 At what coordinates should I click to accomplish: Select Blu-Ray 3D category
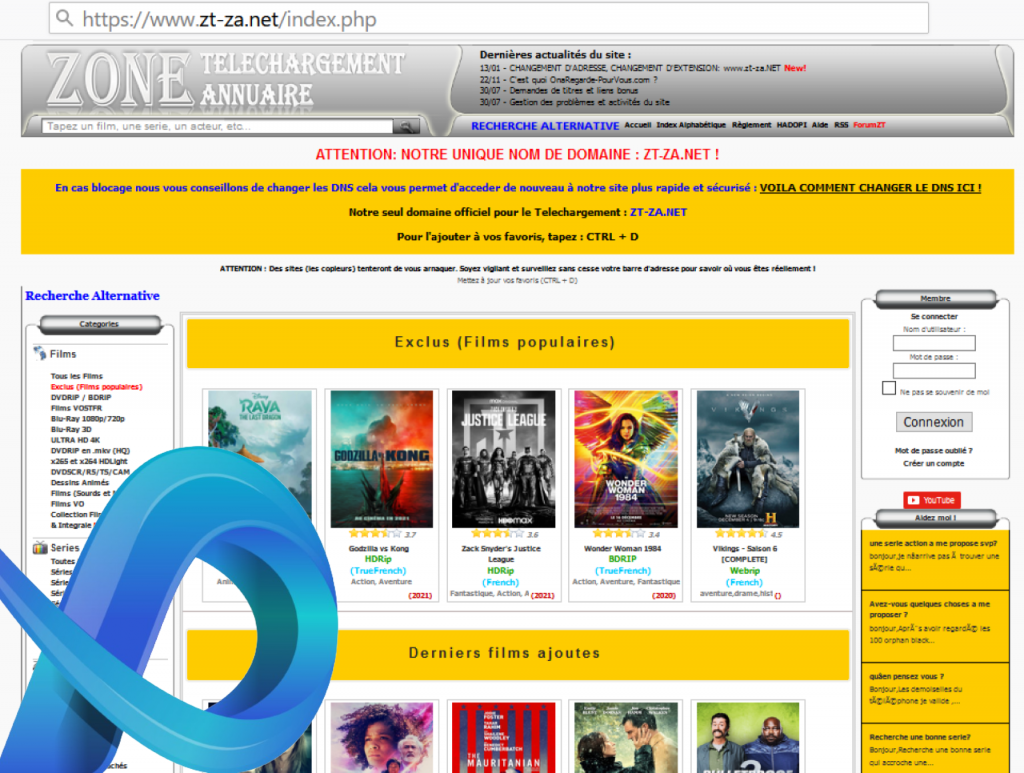point(71,430)
